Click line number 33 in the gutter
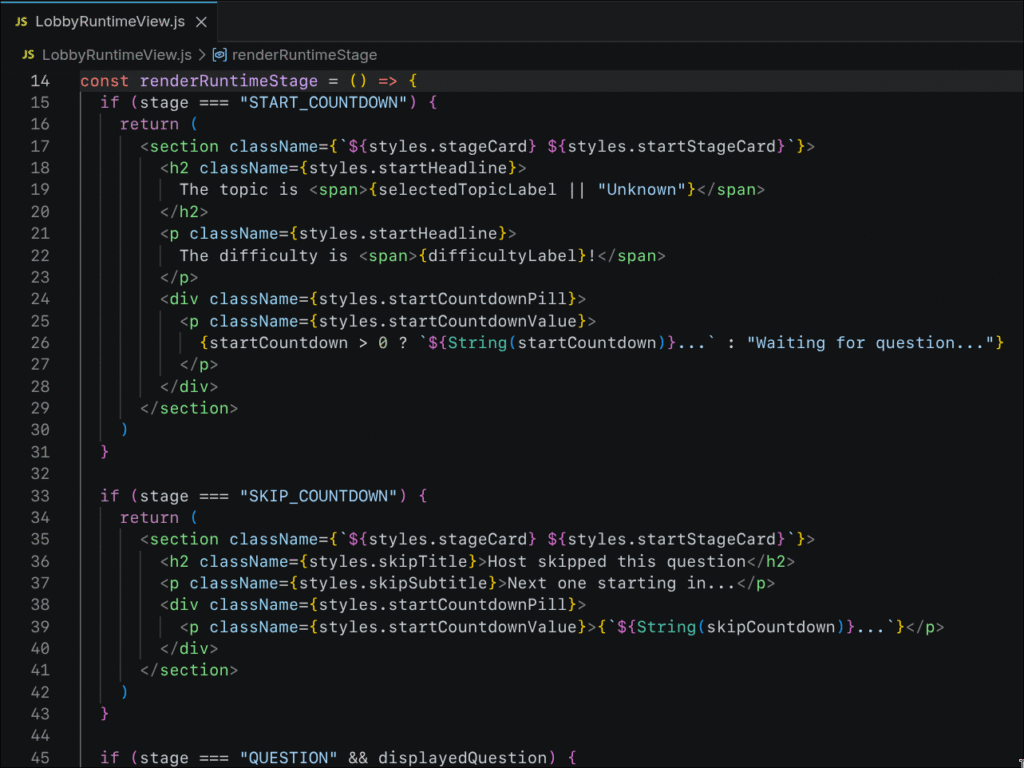This screenshot has width=1024, height=768. click(40, 496)
